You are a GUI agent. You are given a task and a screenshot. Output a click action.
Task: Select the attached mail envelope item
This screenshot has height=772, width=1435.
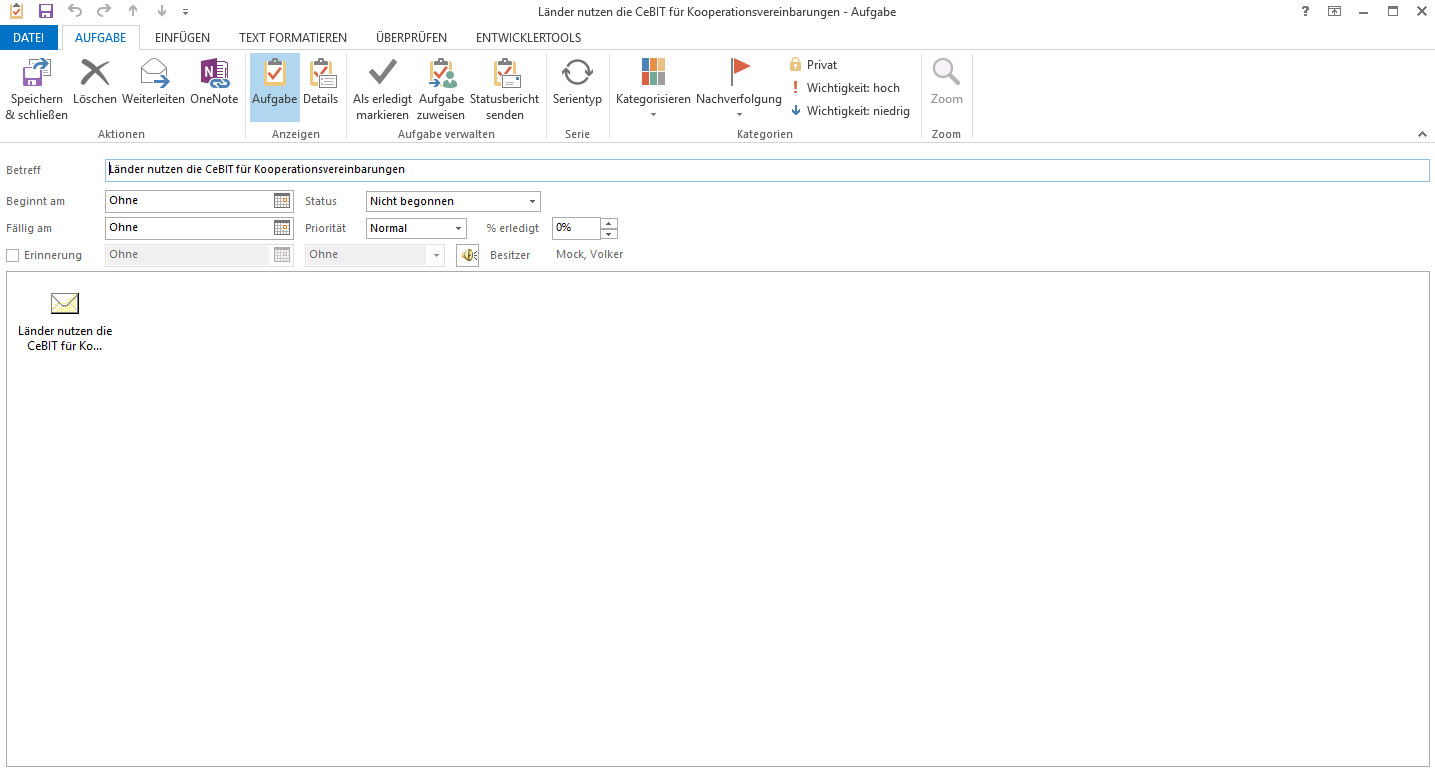[x=65, y=322]
